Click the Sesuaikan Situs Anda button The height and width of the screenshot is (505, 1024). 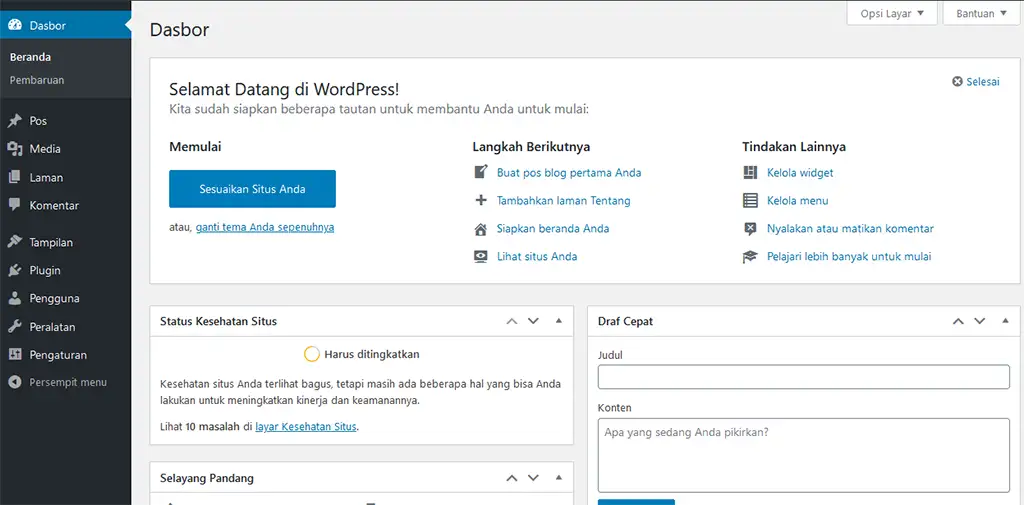tap(252, 189)
